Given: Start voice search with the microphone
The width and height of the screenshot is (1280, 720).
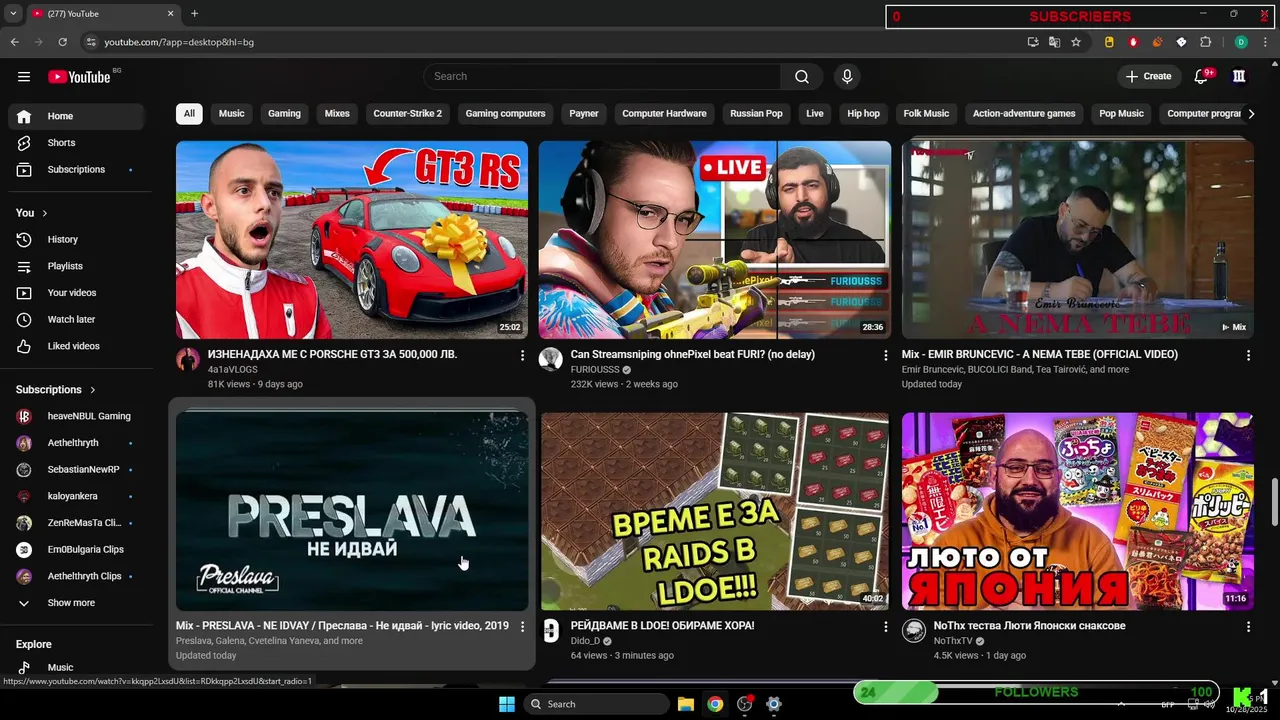Looking at the screenshot, I should [x=847, y=76].
